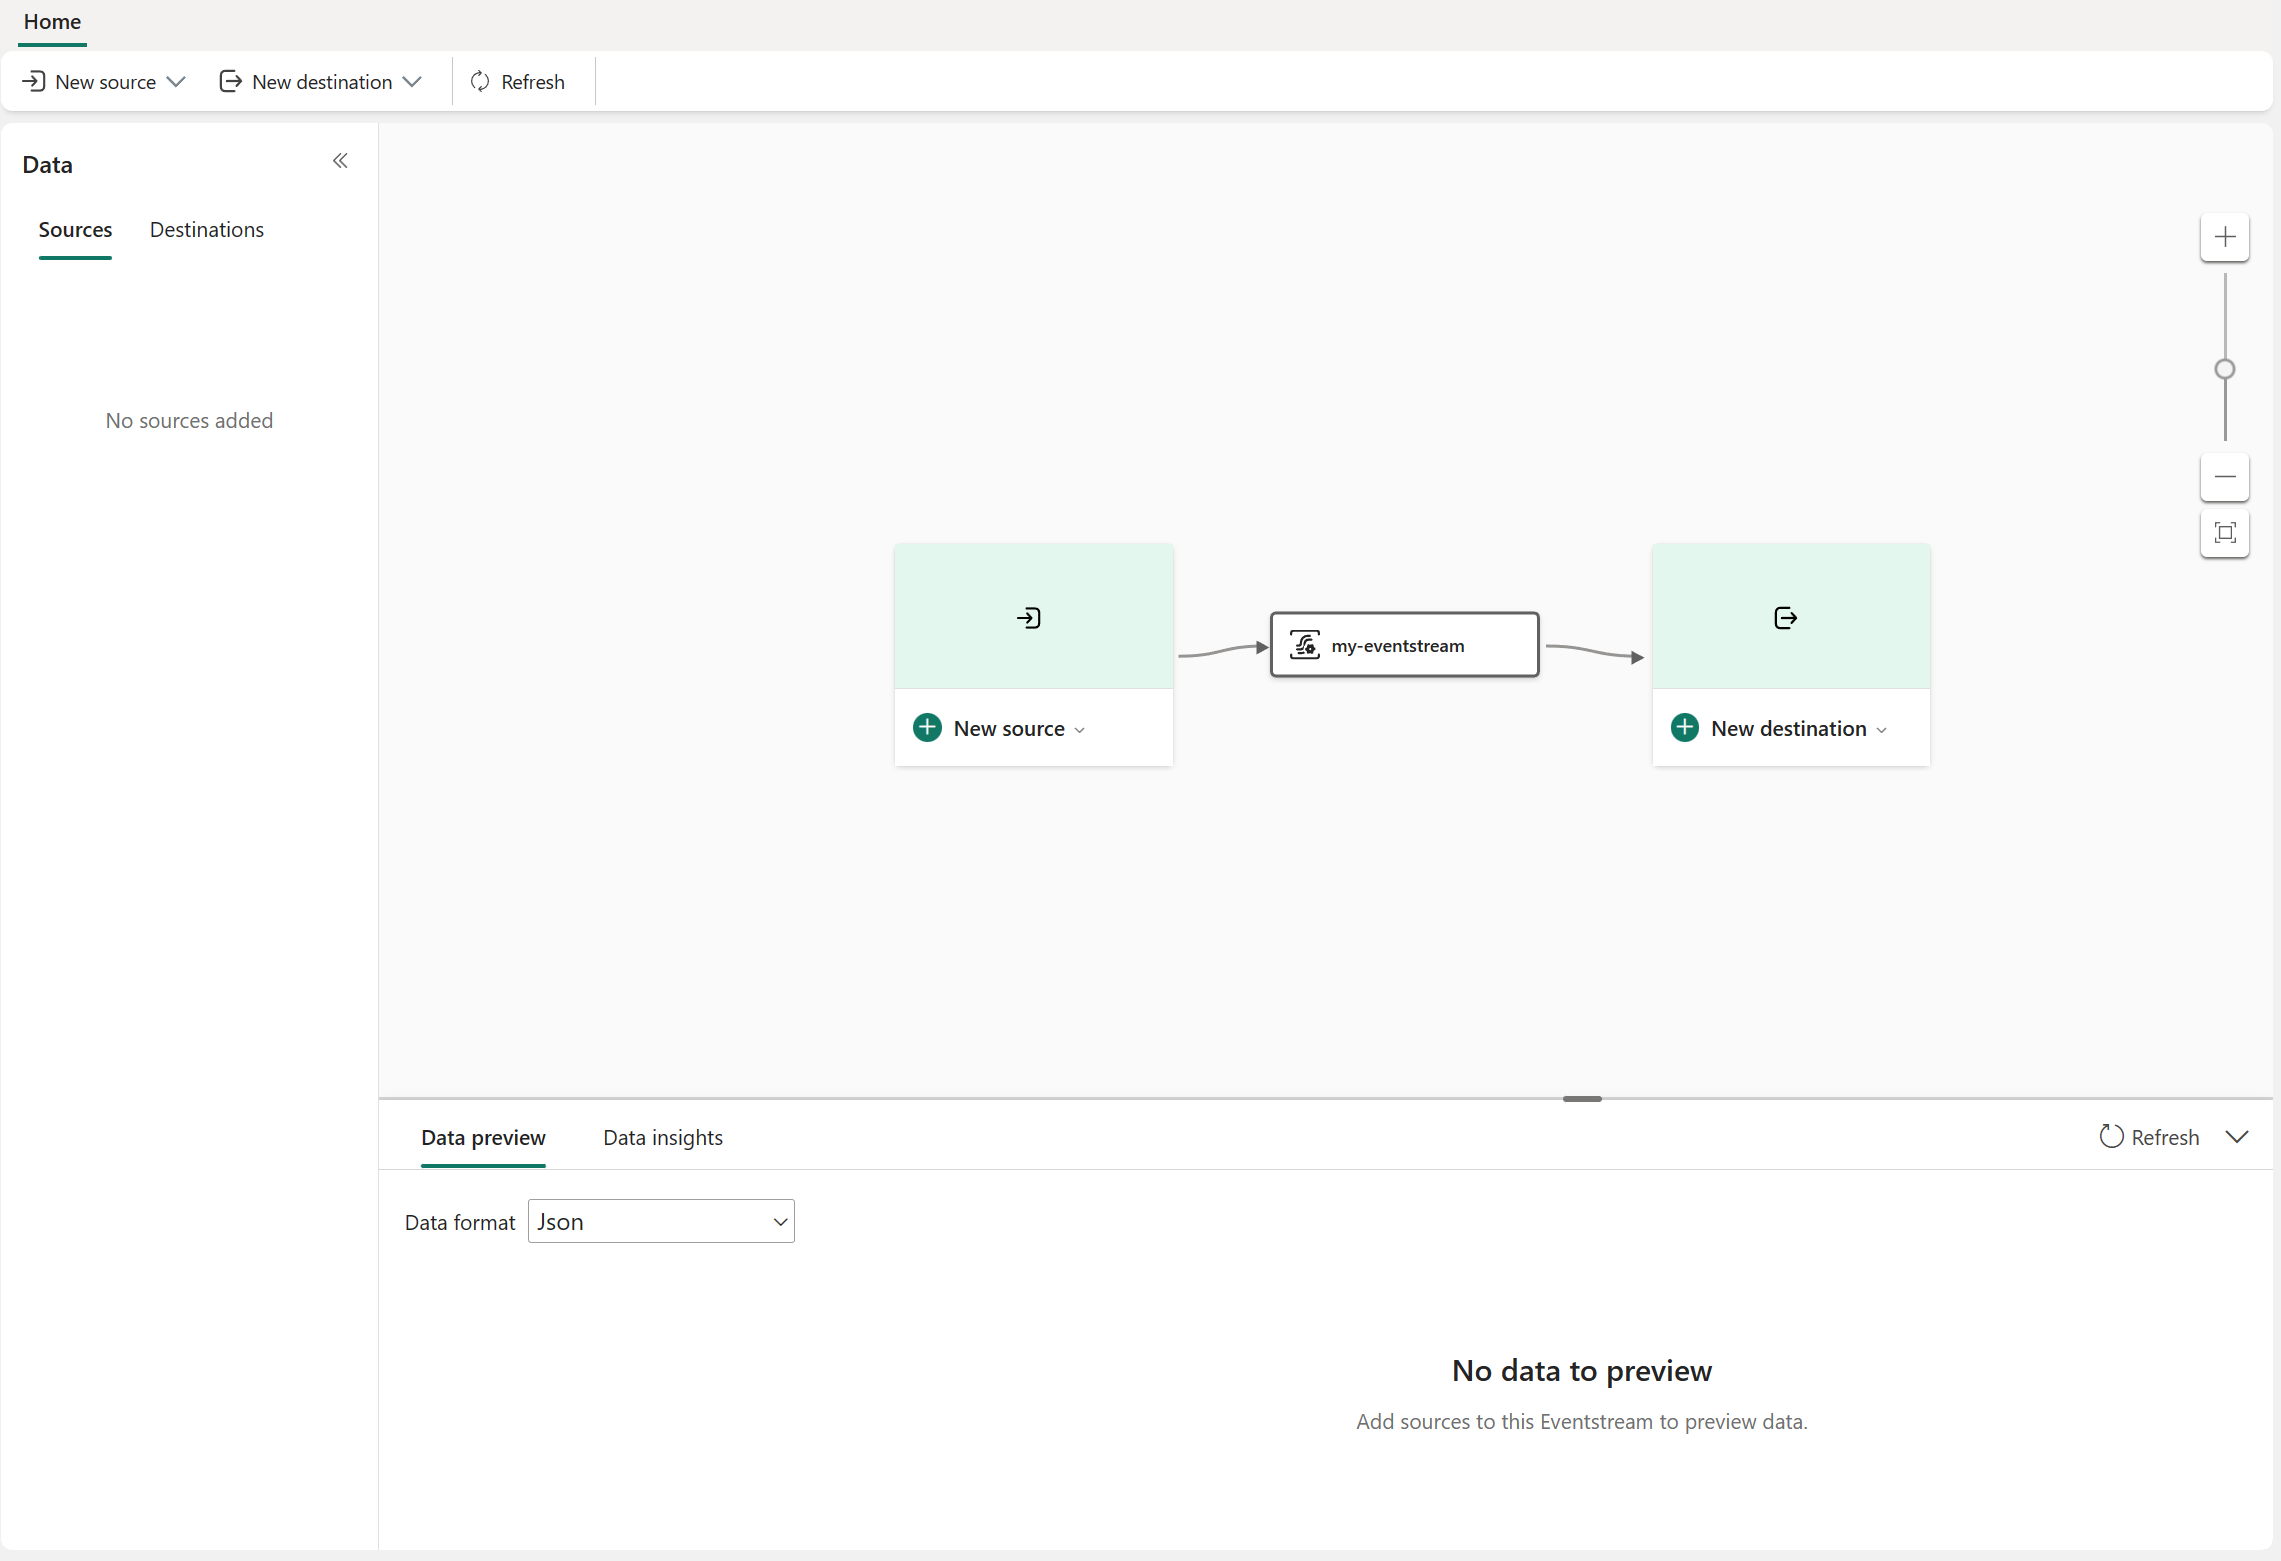Click the canvas zoom slider handle

pos(2224,369)
